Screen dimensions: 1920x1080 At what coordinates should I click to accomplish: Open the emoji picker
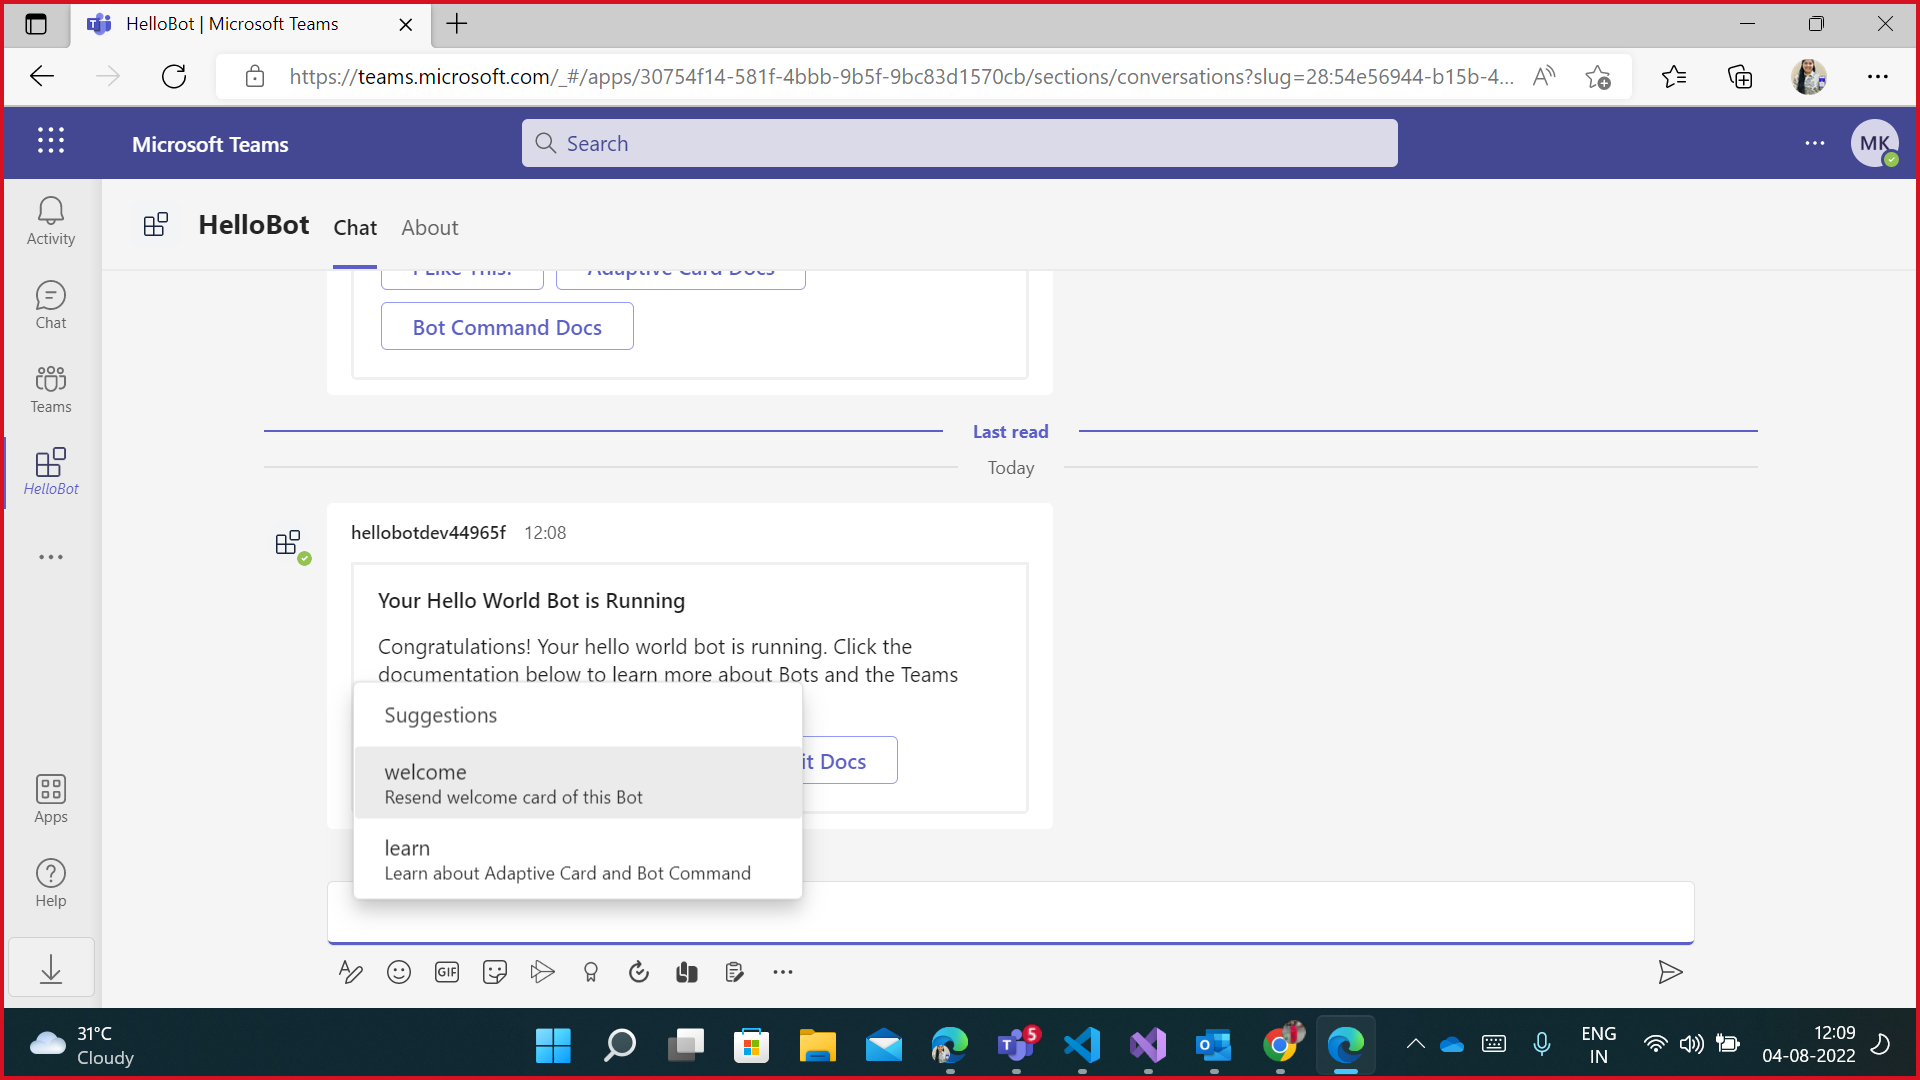coord(399,971)
